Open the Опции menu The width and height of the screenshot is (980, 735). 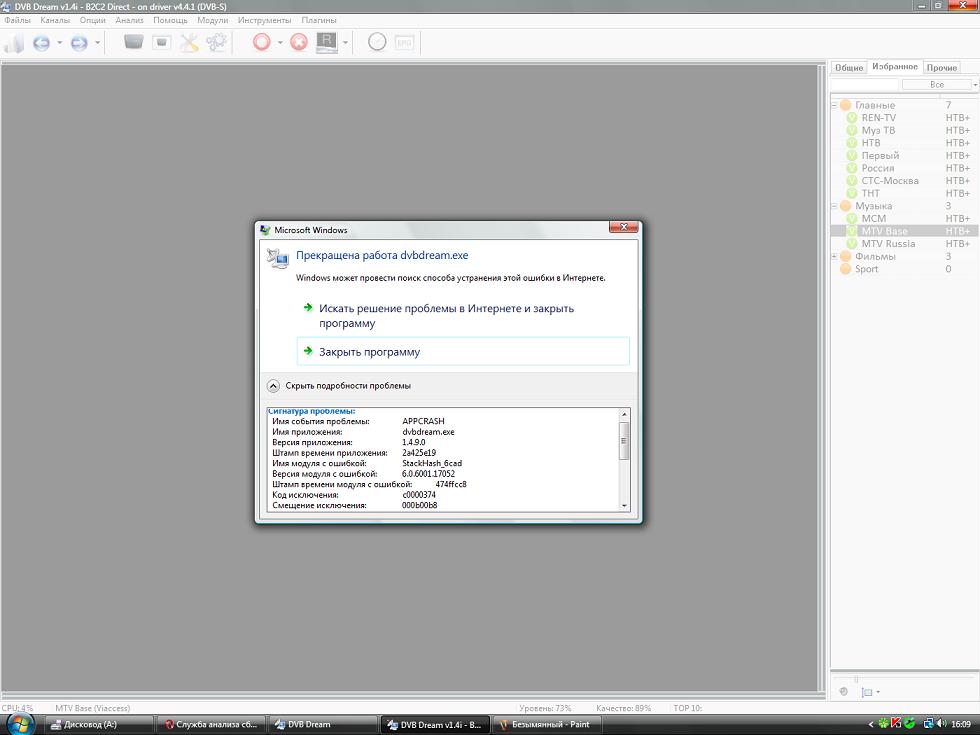(x=92, y=20)
